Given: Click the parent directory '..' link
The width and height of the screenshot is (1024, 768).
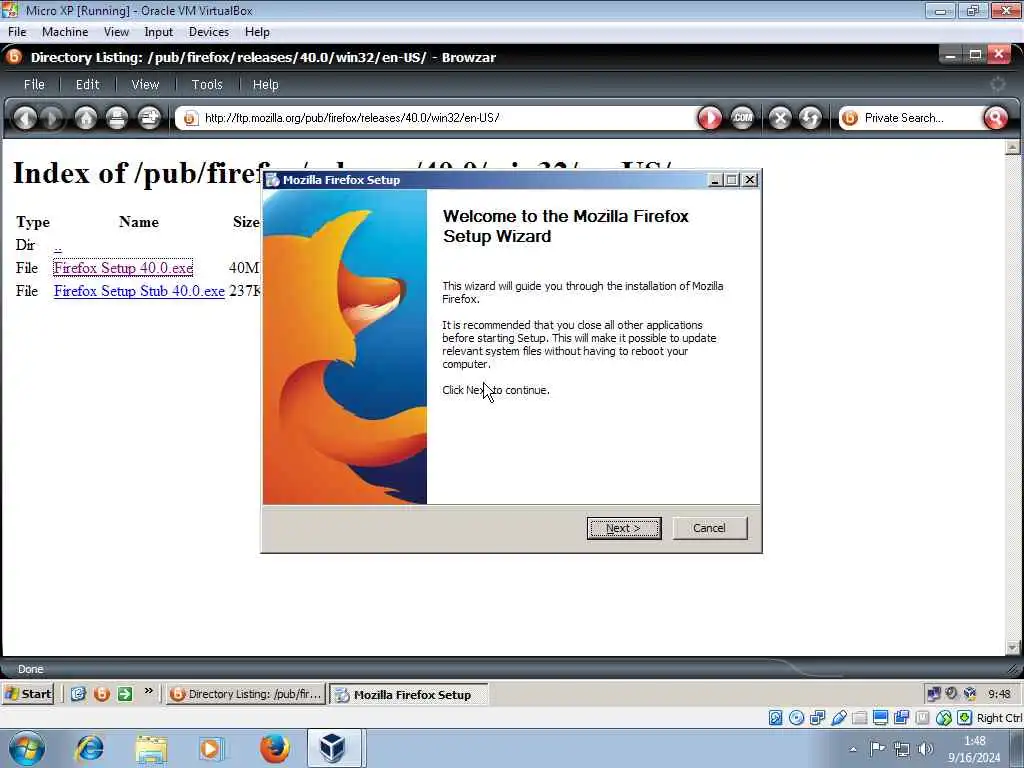Looking at the screenshot, I should [x=57, y=246].
